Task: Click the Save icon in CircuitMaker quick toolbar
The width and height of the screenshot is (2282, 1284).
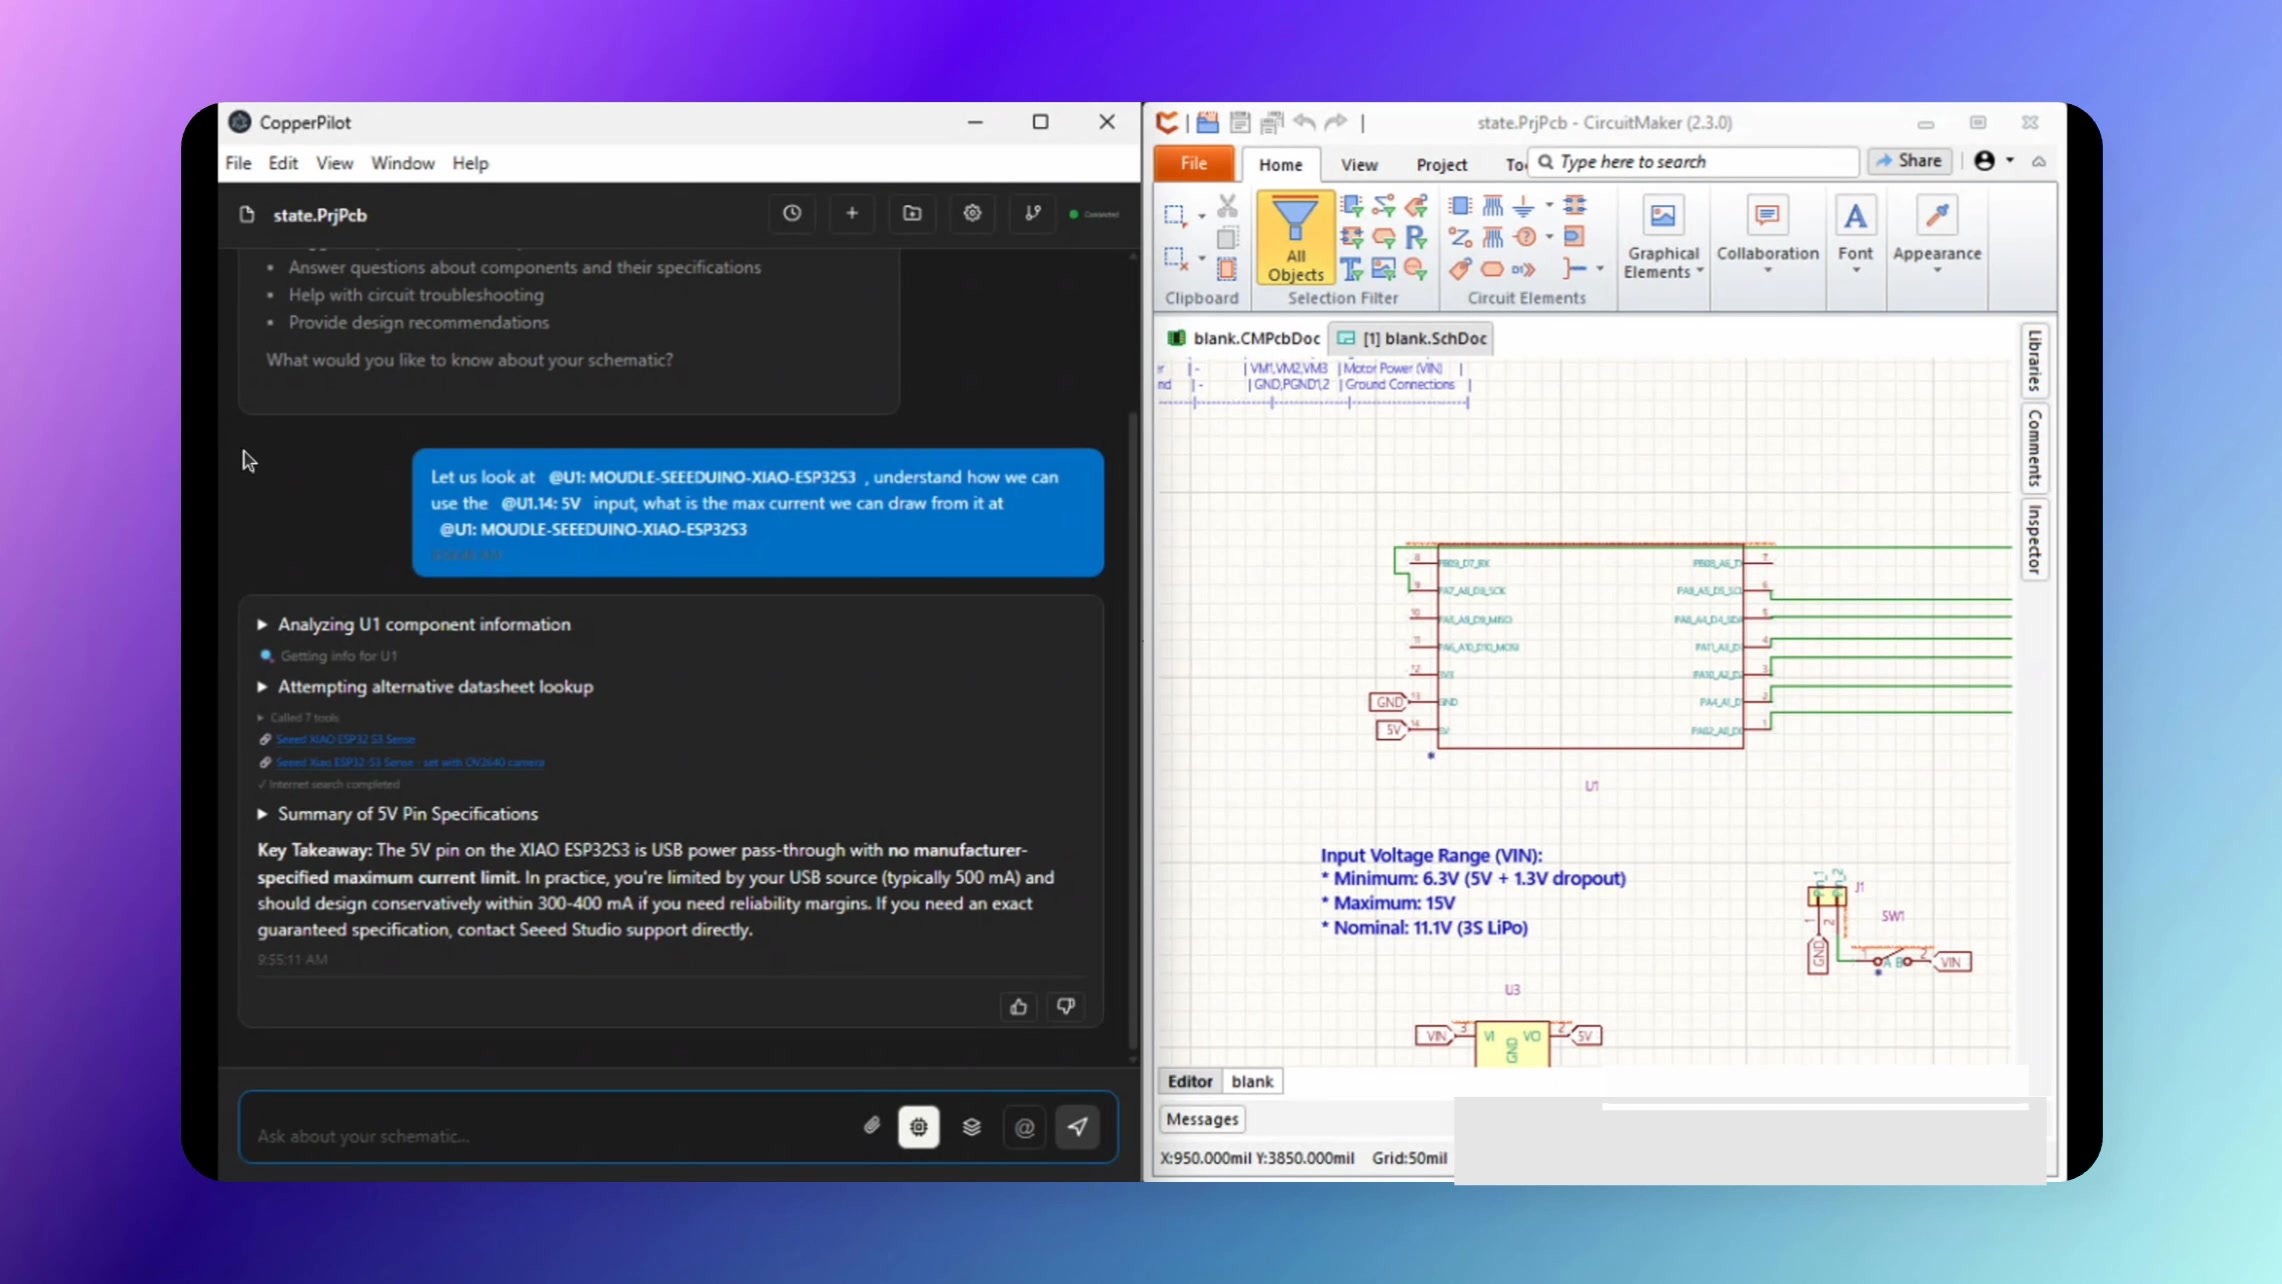Action: pyautogui.click(x=1240, y=122)
